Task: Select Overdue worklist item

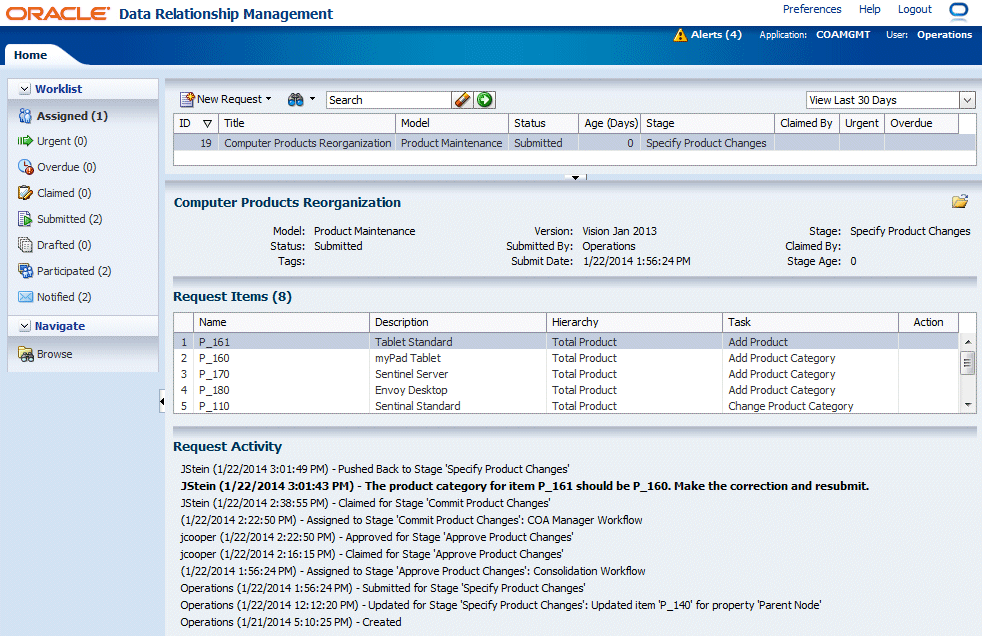Action: tap(66, 167)
